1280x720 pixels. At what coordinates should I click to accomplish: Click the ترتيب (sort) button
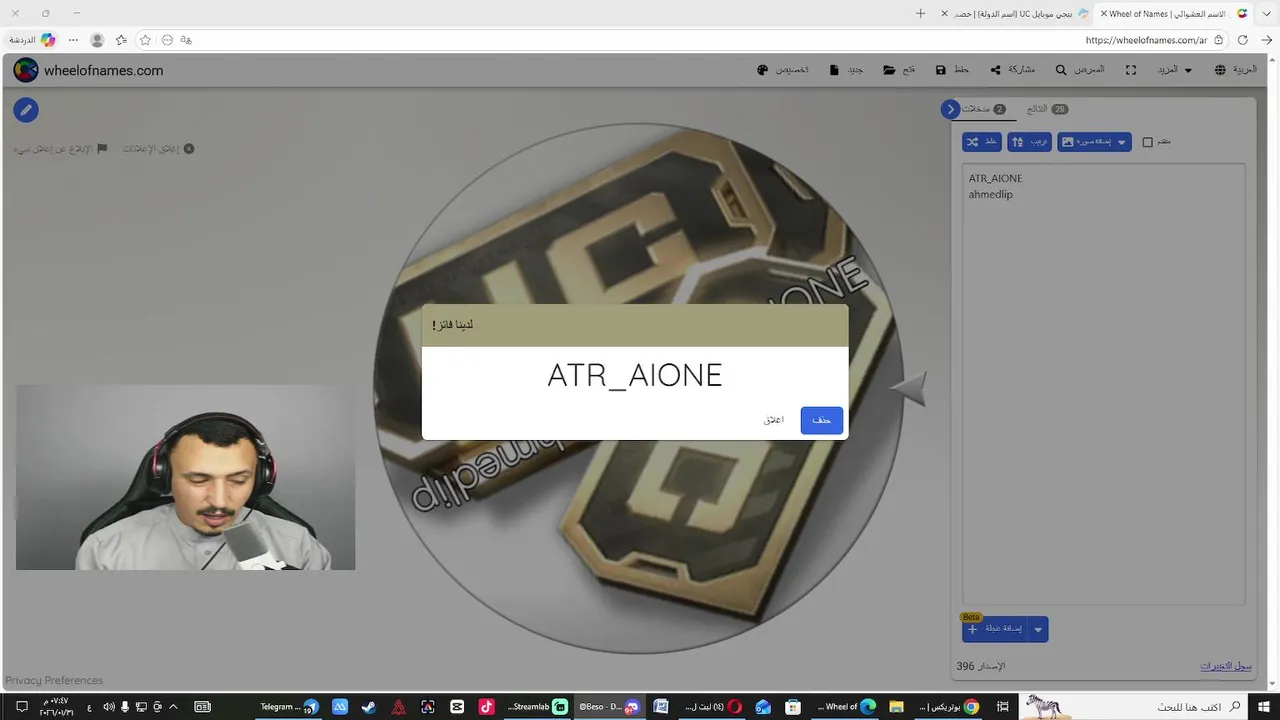click(1029, 142)
